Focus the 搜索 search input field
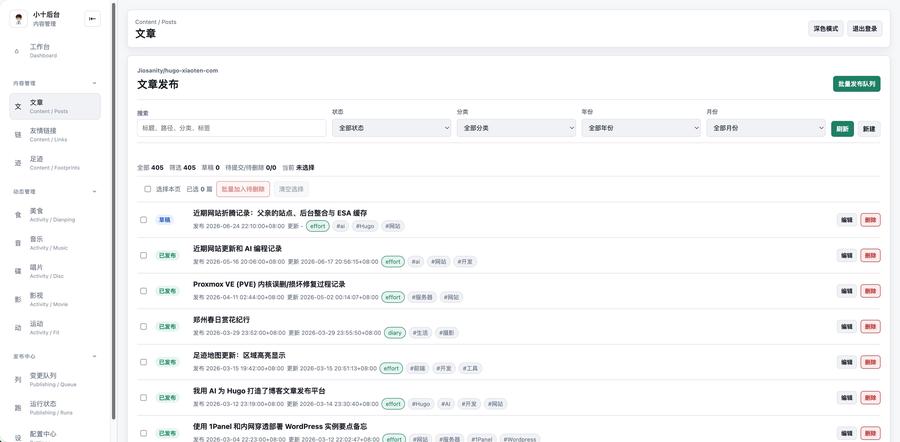The width and height of the screenshot is (900, 442). tap(231, 128)
